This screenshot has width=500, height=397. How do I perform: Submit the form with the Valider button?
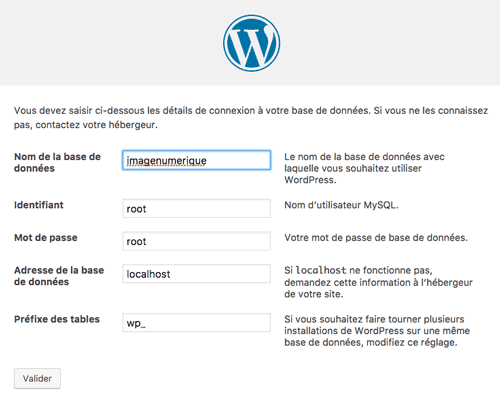pos(37,378)
